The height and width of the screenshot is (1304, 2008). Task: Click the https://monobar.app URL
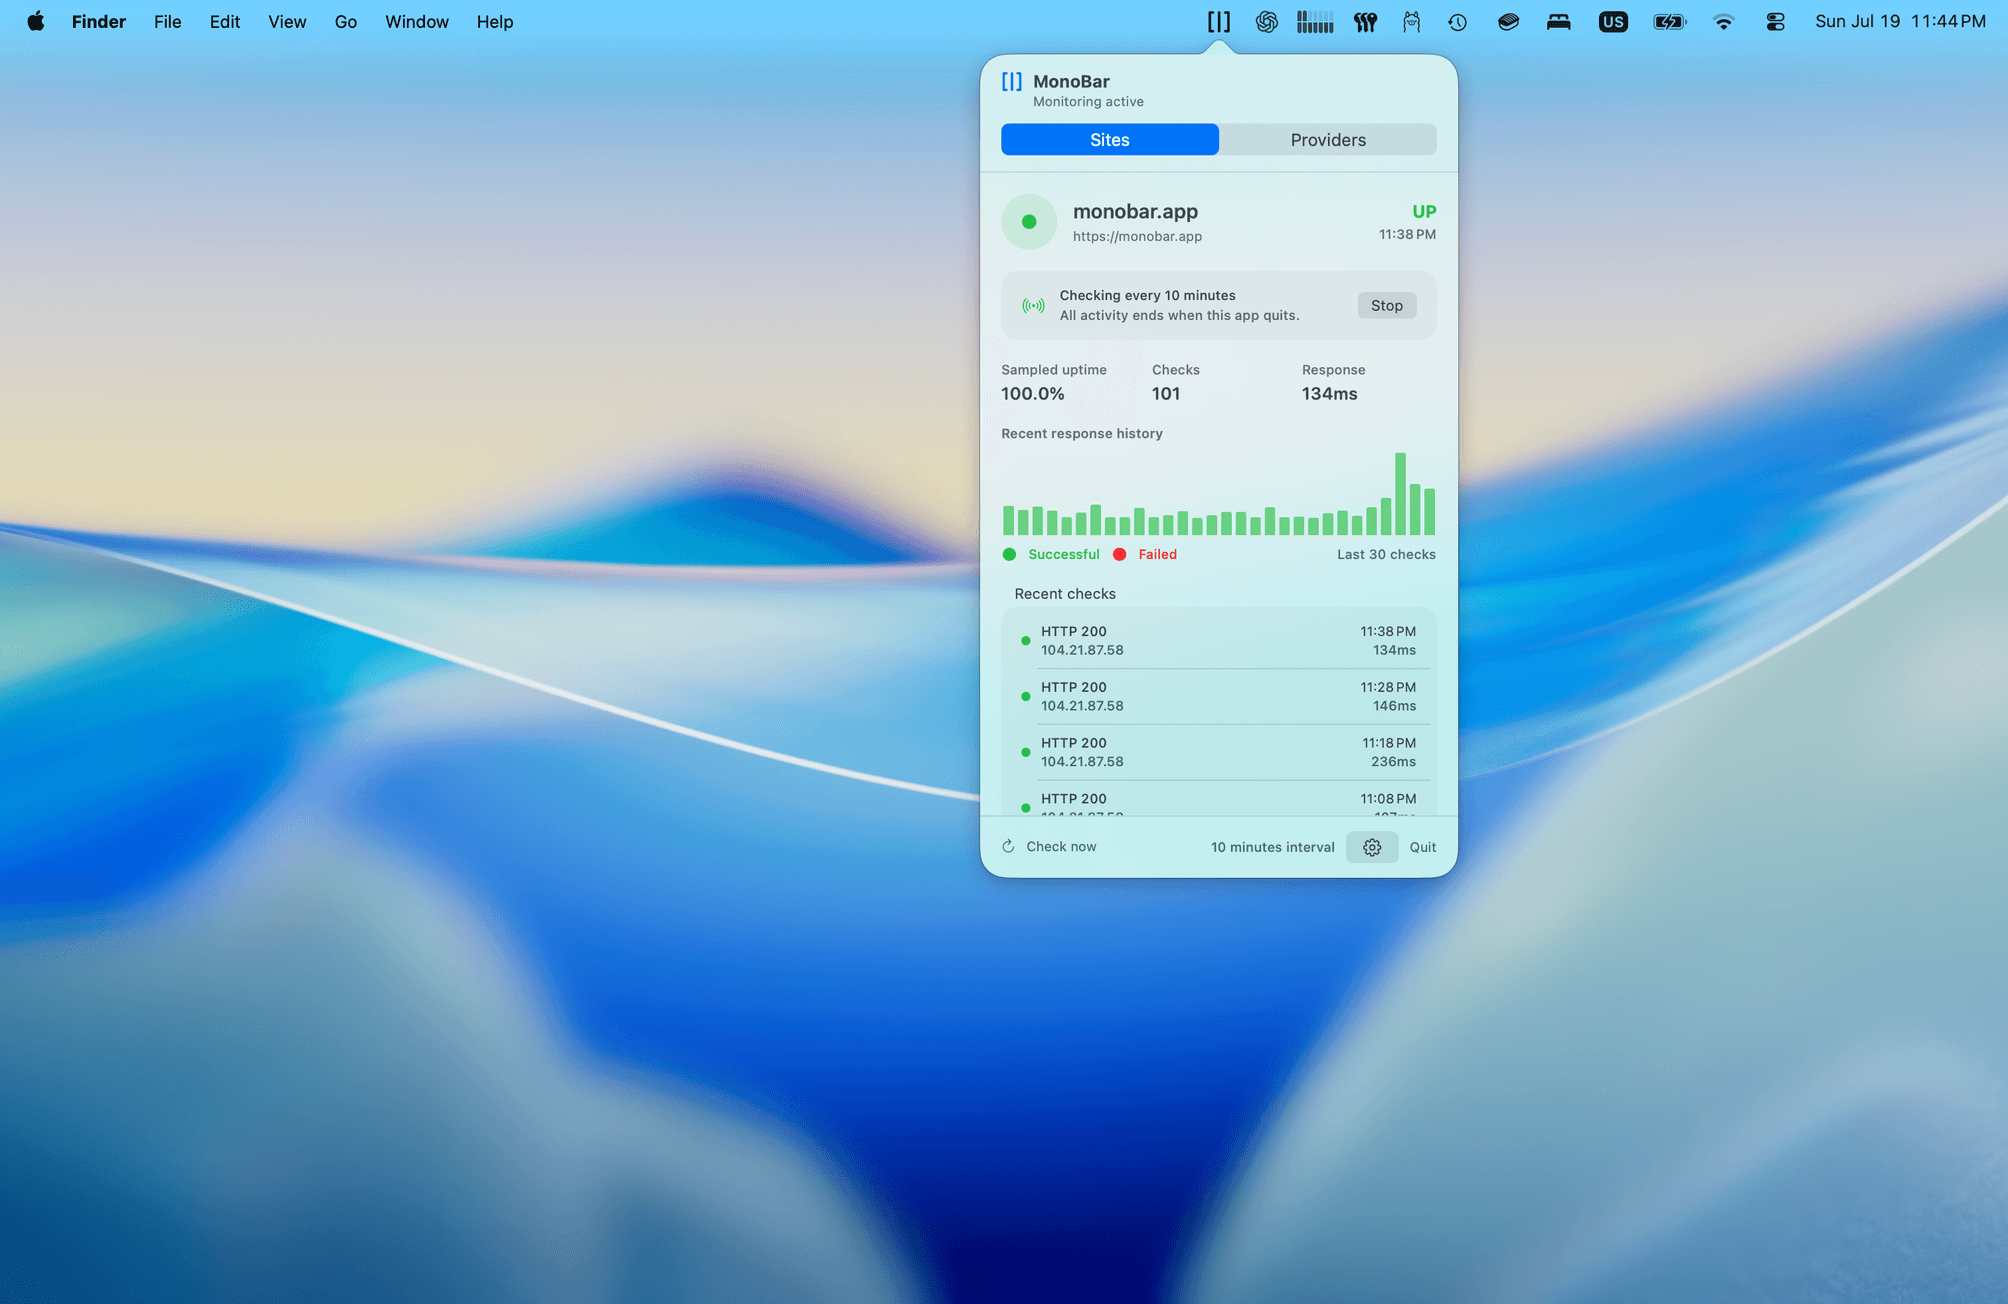click(1137, 237)
